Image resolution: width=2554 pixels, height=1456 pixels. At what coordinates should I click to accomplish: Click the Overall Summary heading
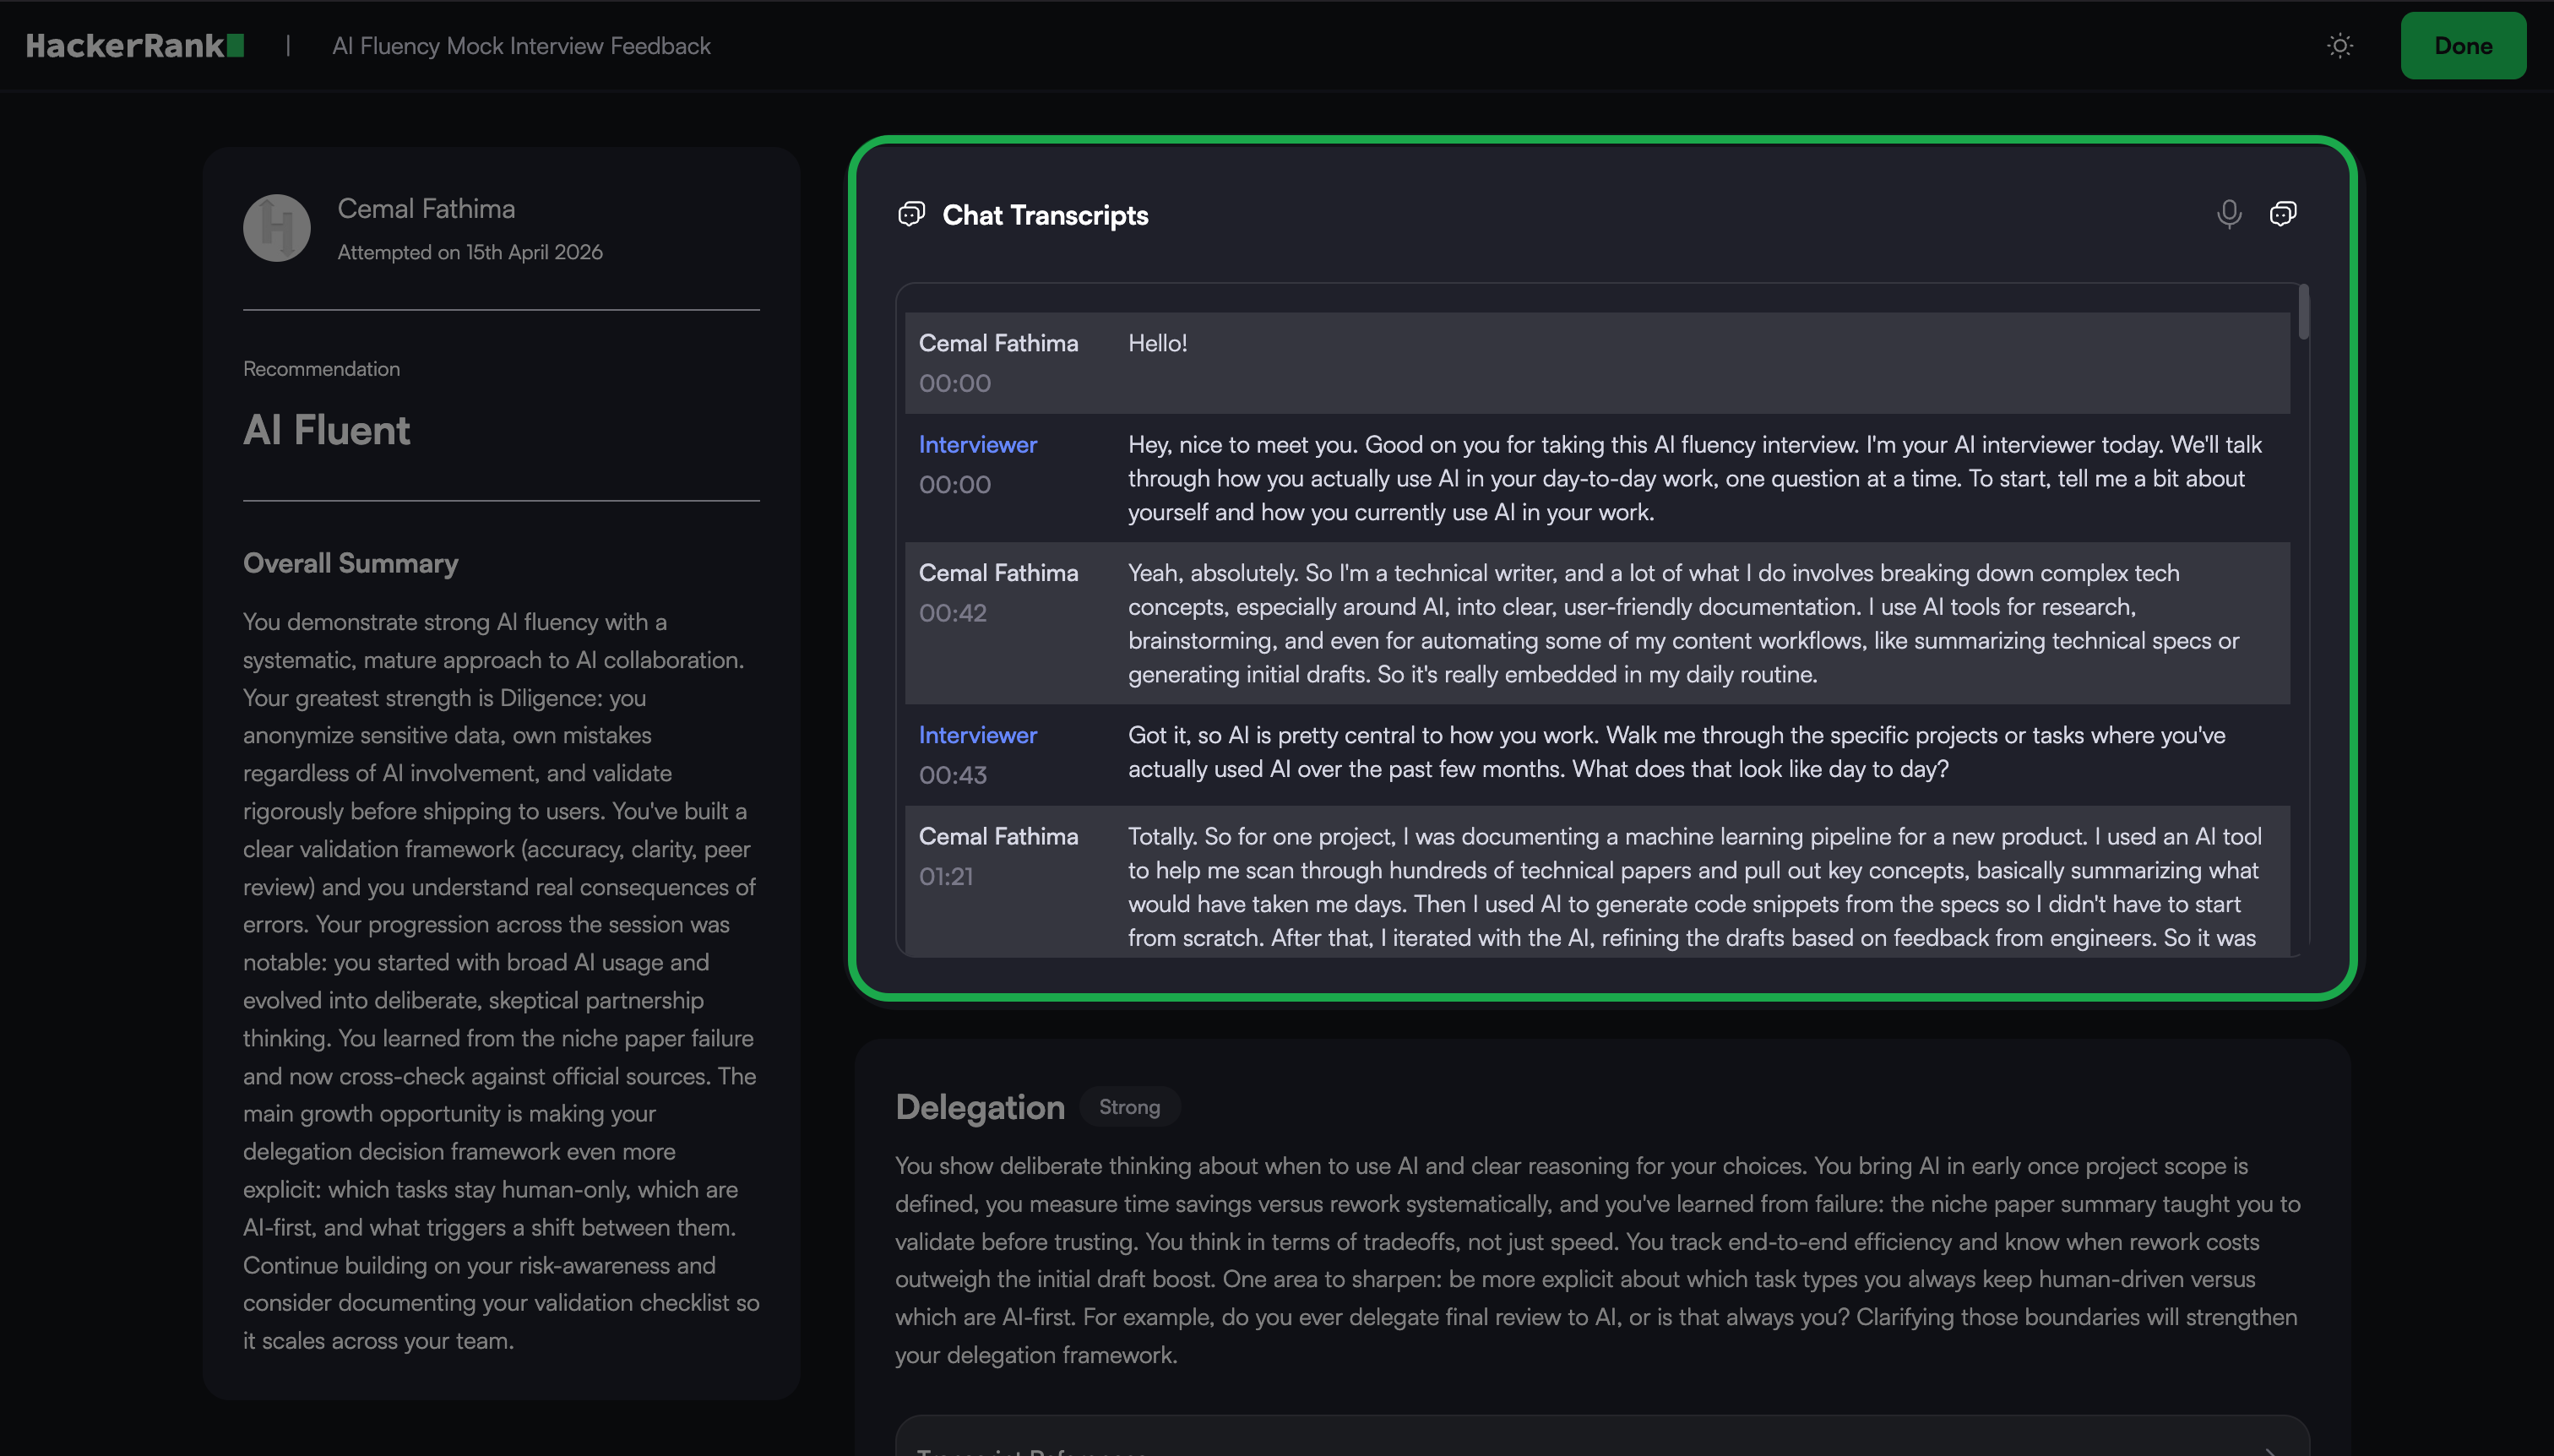click(350, 563)
